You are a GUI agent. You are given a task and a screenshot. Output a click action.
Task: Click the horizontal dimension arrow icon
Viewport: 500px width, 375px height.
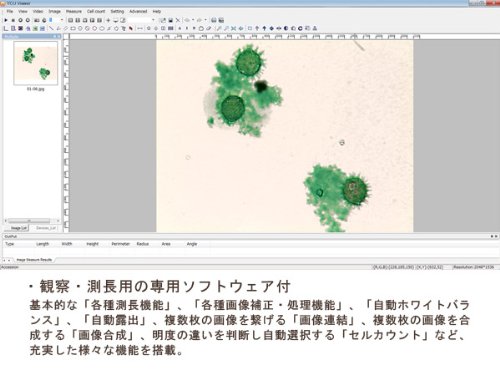point(140,28)
